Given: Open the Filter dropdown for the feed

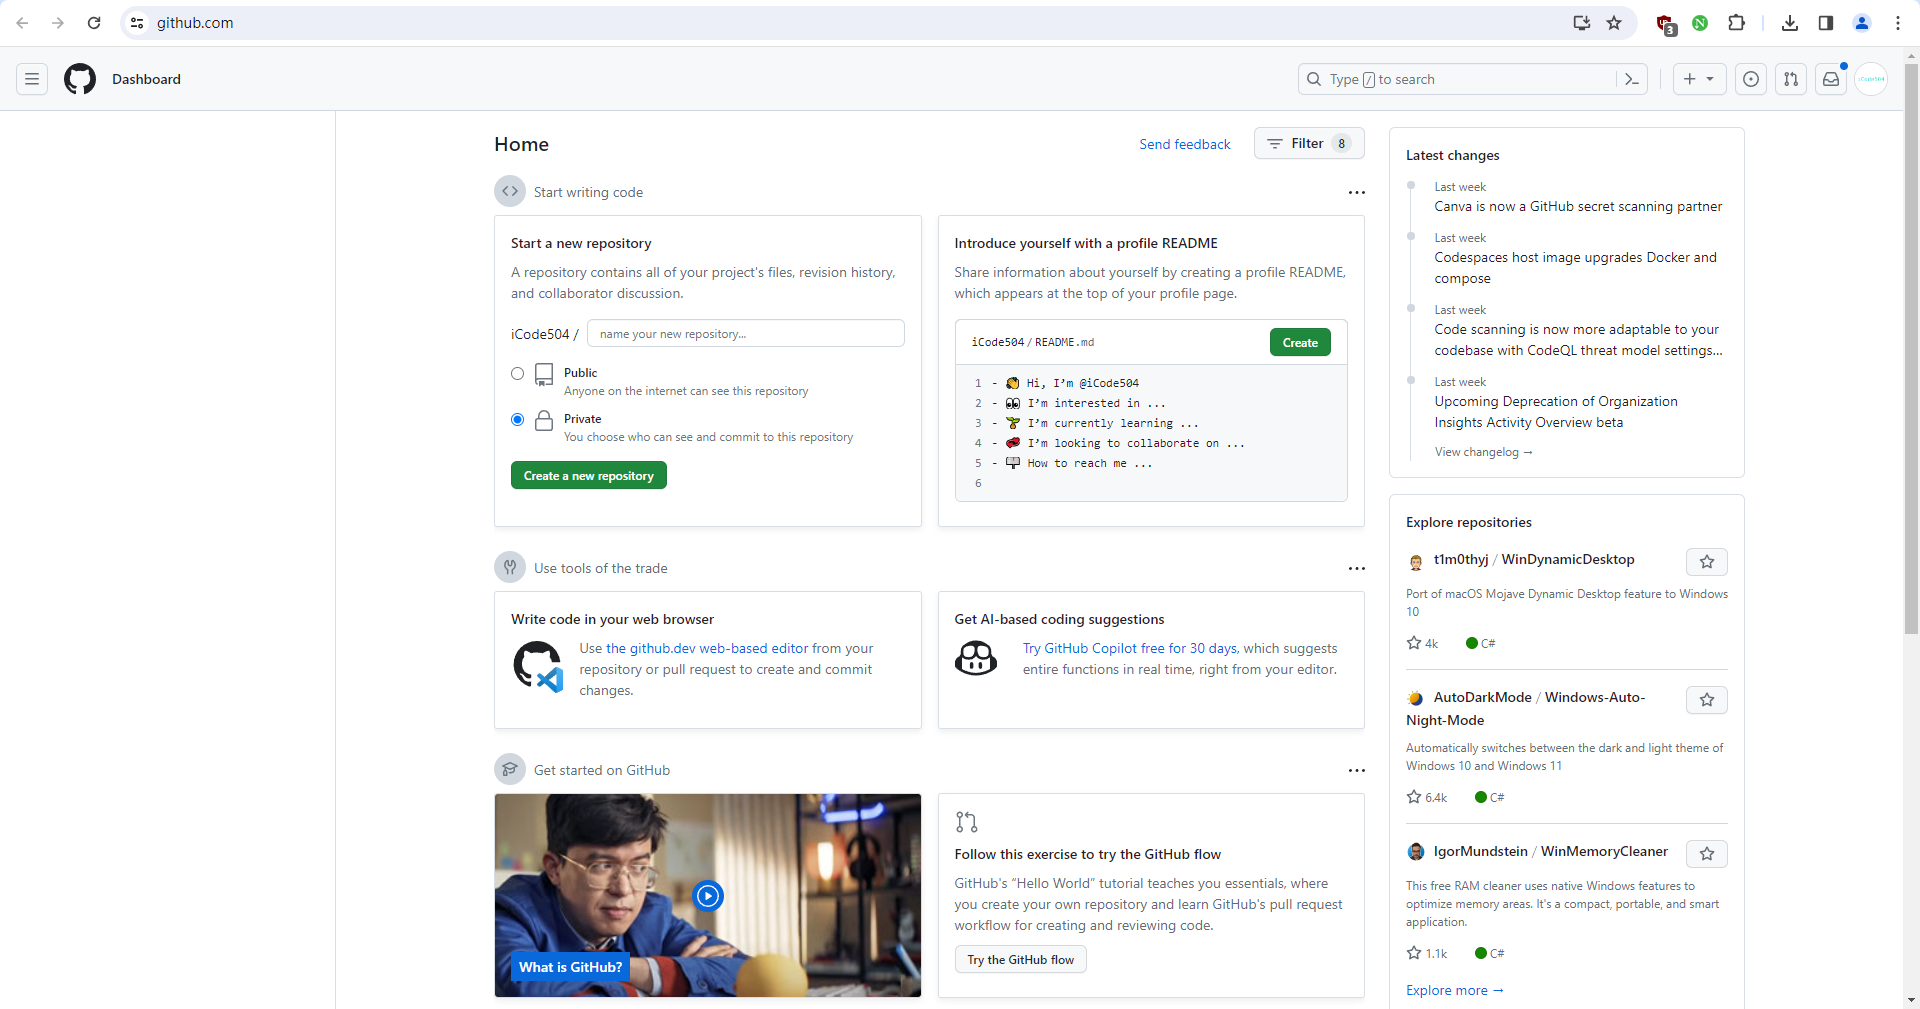Looking at the screenshot, I should [x=1309, y=144].
